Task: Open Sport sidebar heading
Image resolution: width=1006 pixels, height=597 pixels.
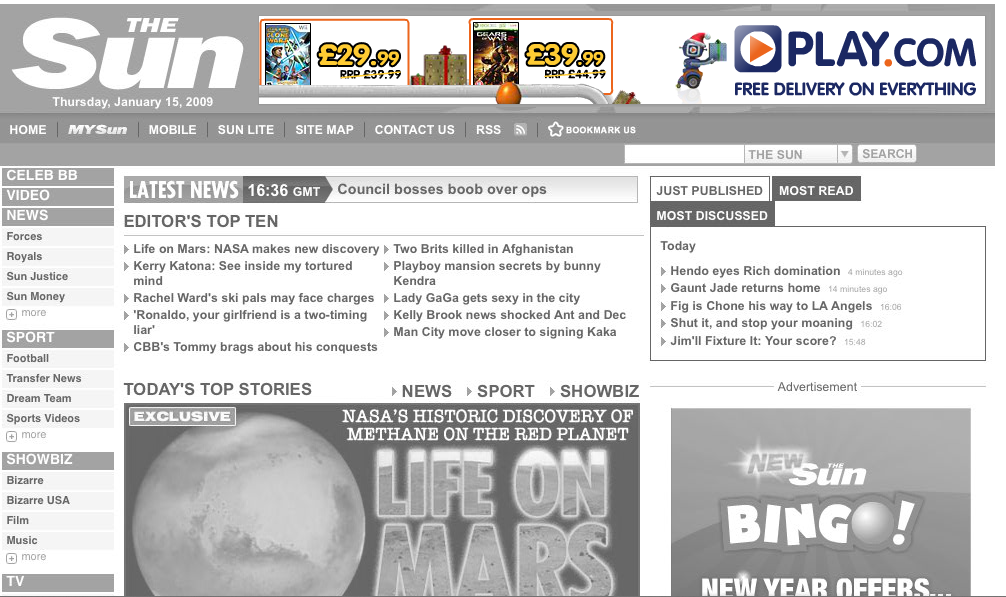Action: click(x=58, y=338)
